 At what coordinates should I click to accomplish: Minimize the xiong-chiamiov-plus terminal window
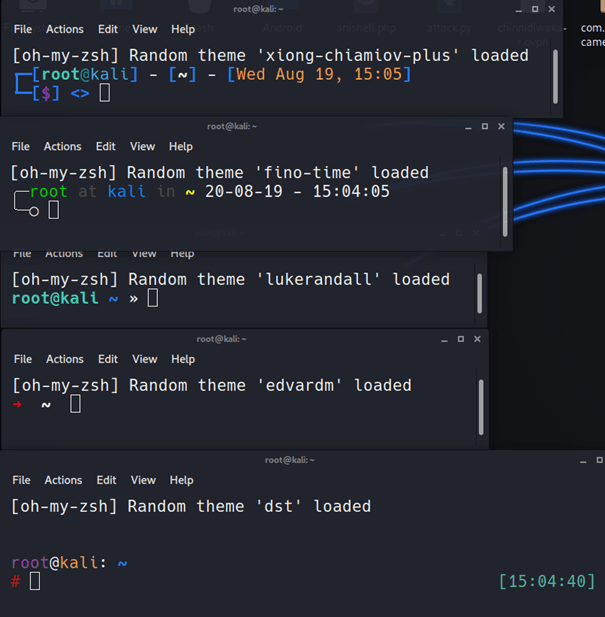coord(519,9)
